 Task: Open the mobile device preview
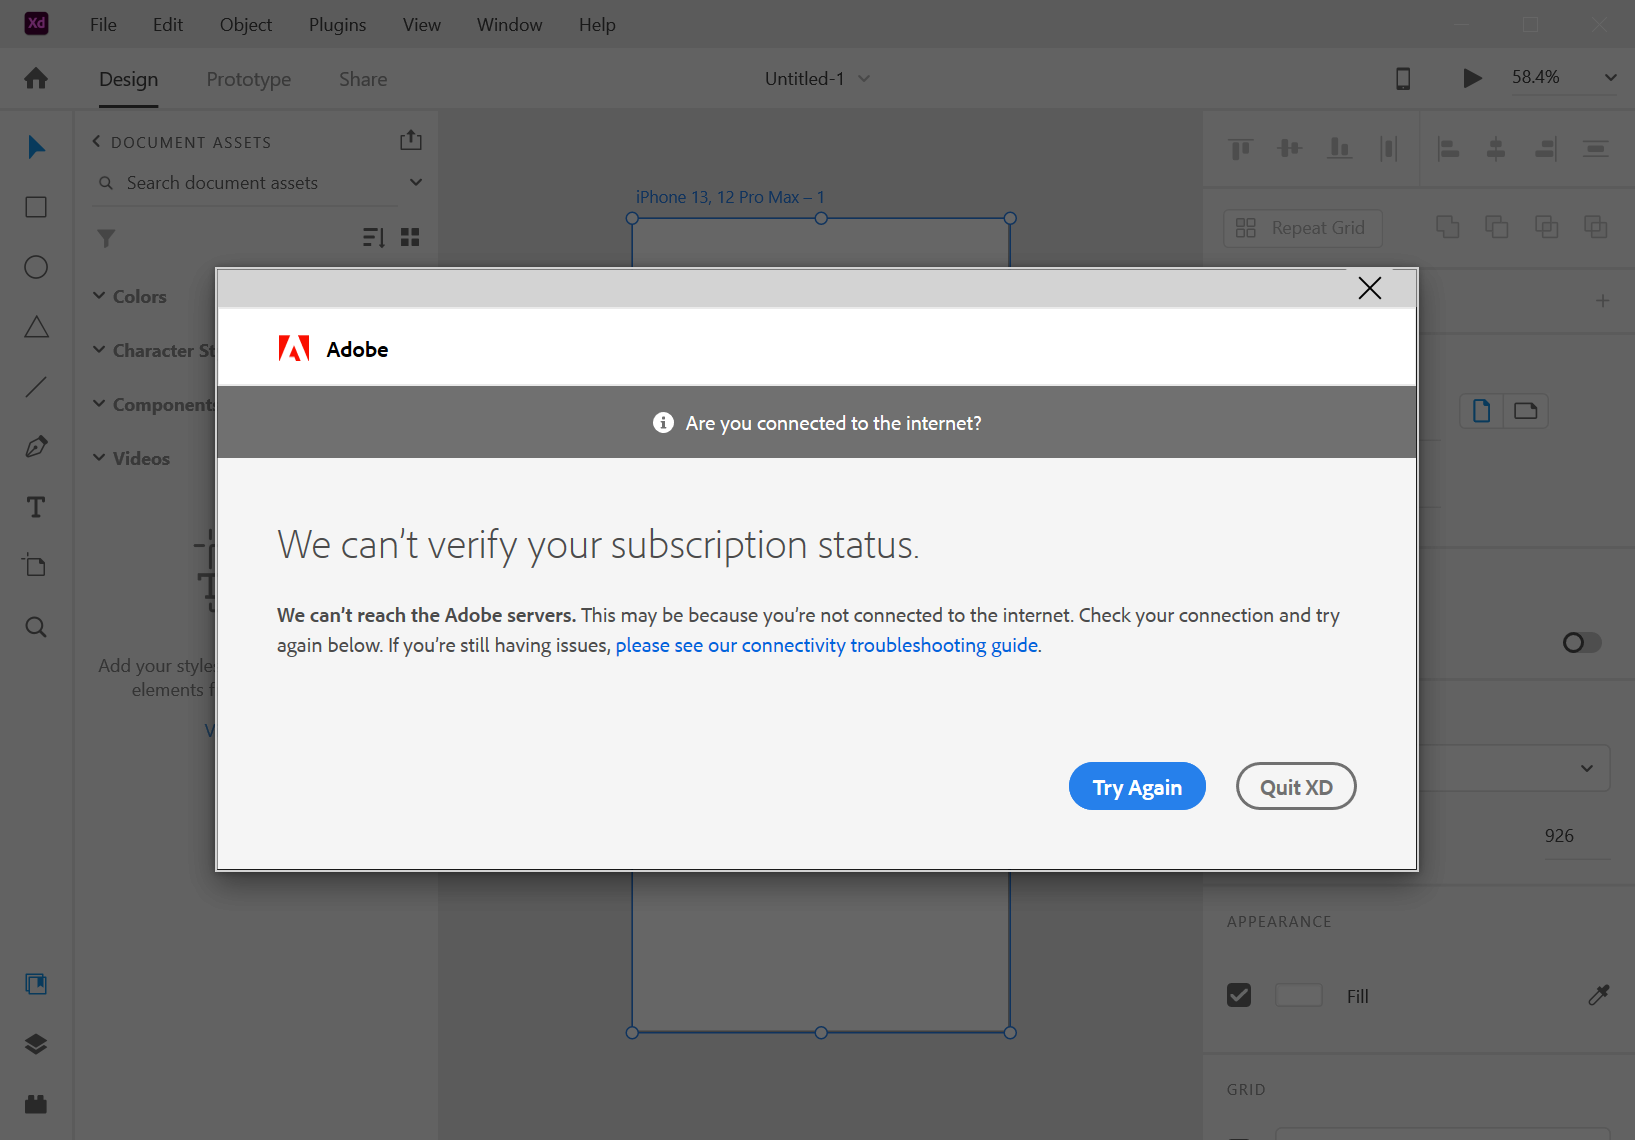1403,77
